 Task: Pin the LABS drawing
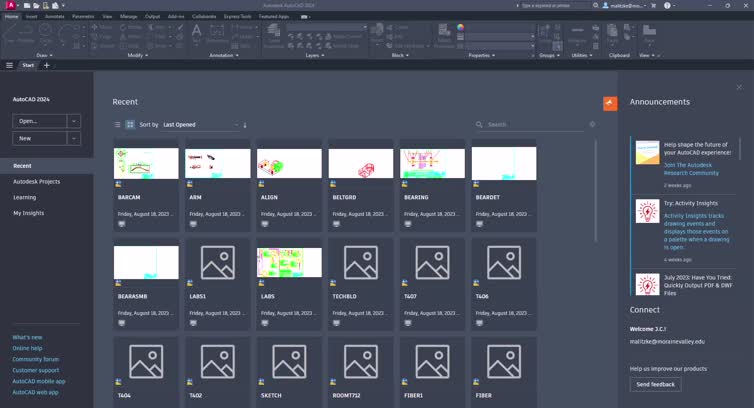tap(262, 283)
